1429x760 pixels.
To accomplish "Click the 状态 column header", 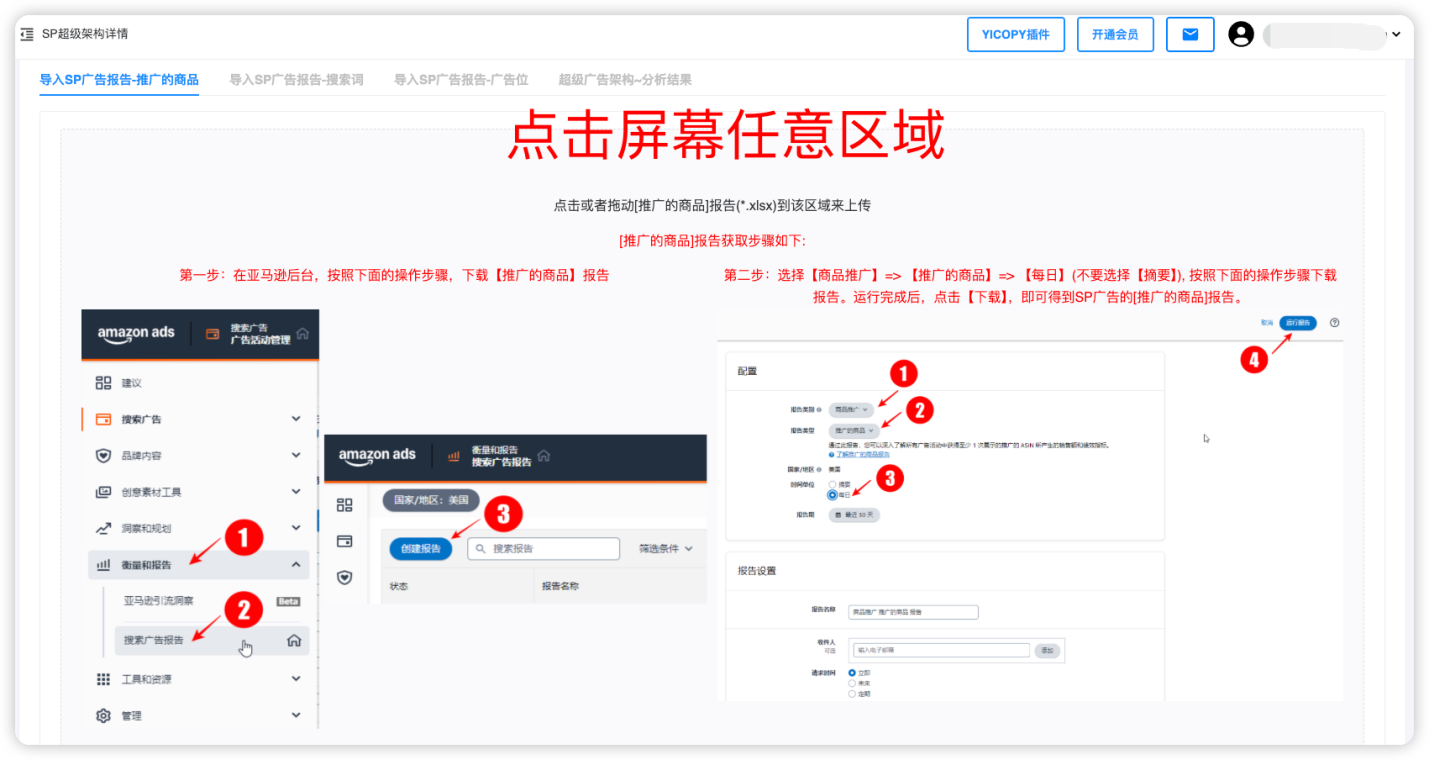I will pos(398,587).
